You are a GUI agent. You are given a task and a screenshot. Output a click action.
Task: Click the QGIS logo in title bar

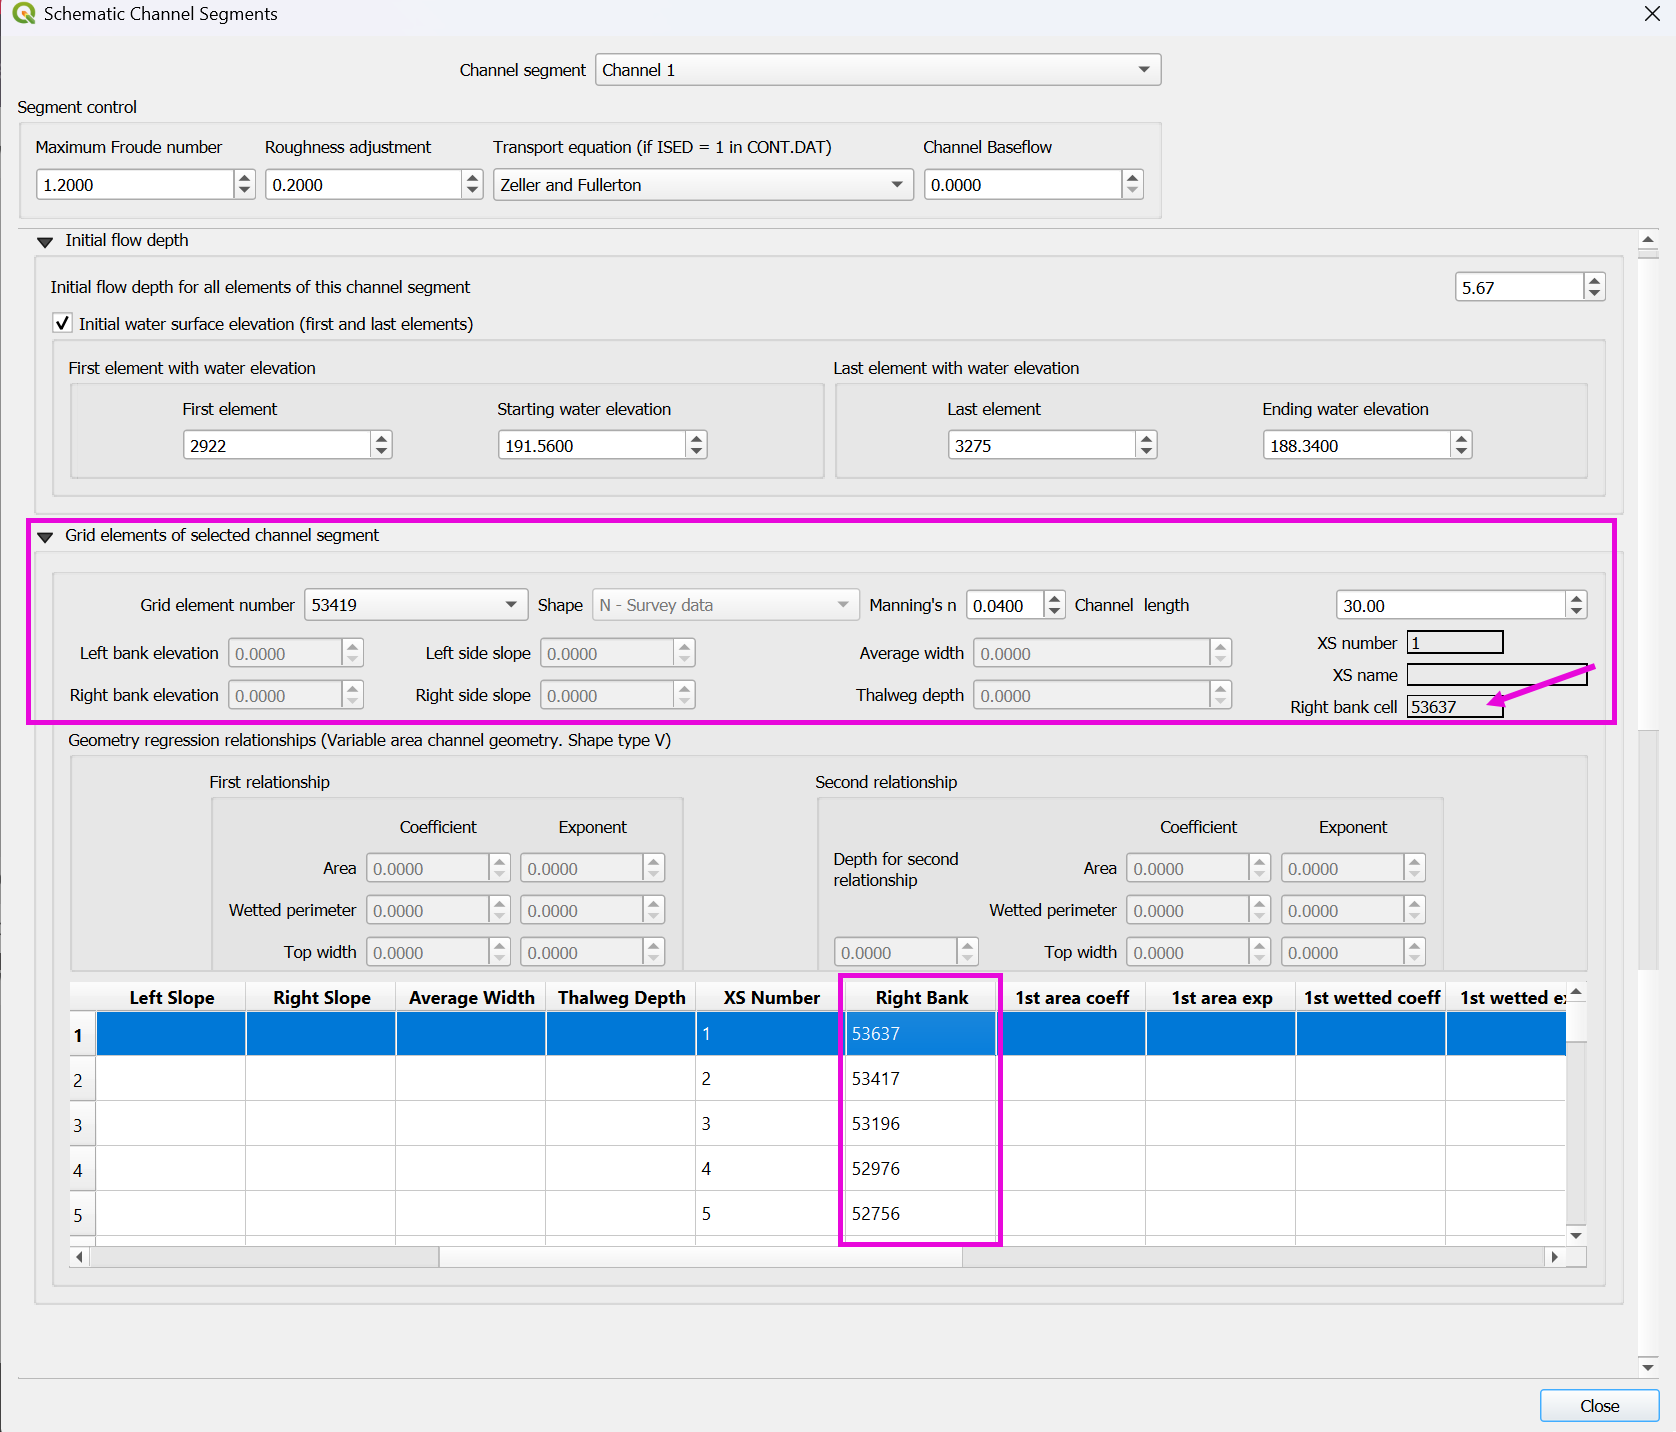tap(23, 14)
